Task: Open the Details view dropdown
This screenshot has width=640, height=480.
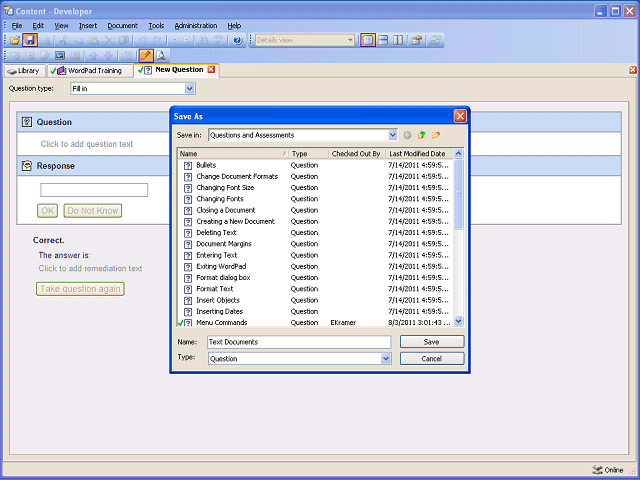Action: [x=350, y=40]
